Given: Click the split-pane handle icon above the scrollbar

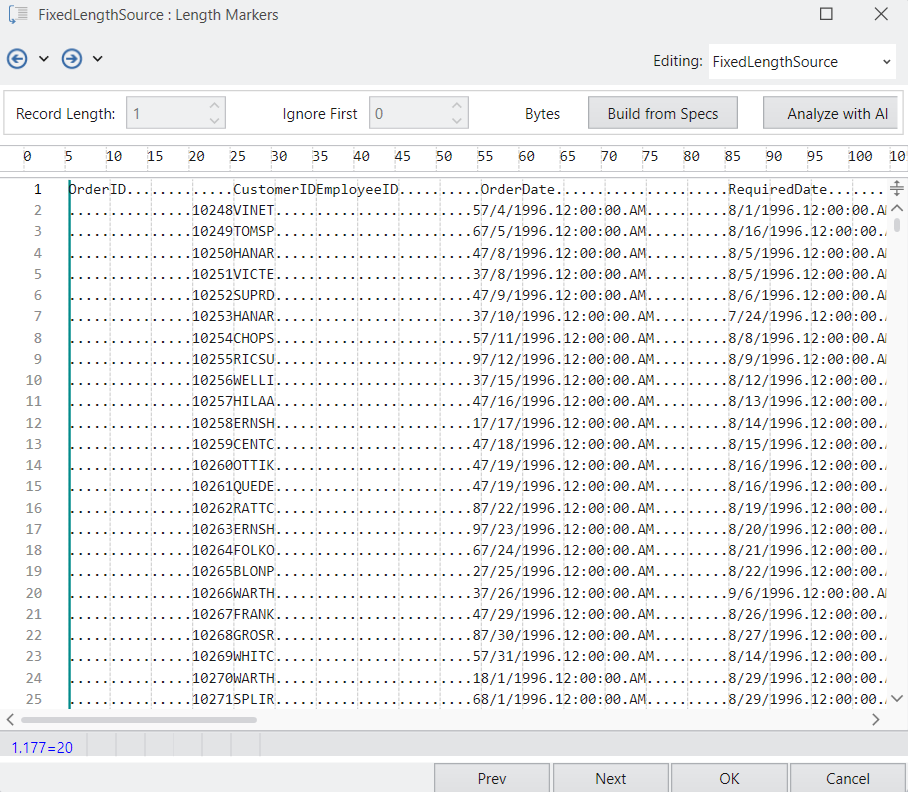Looking at the screenshot, I should (896, 188).
